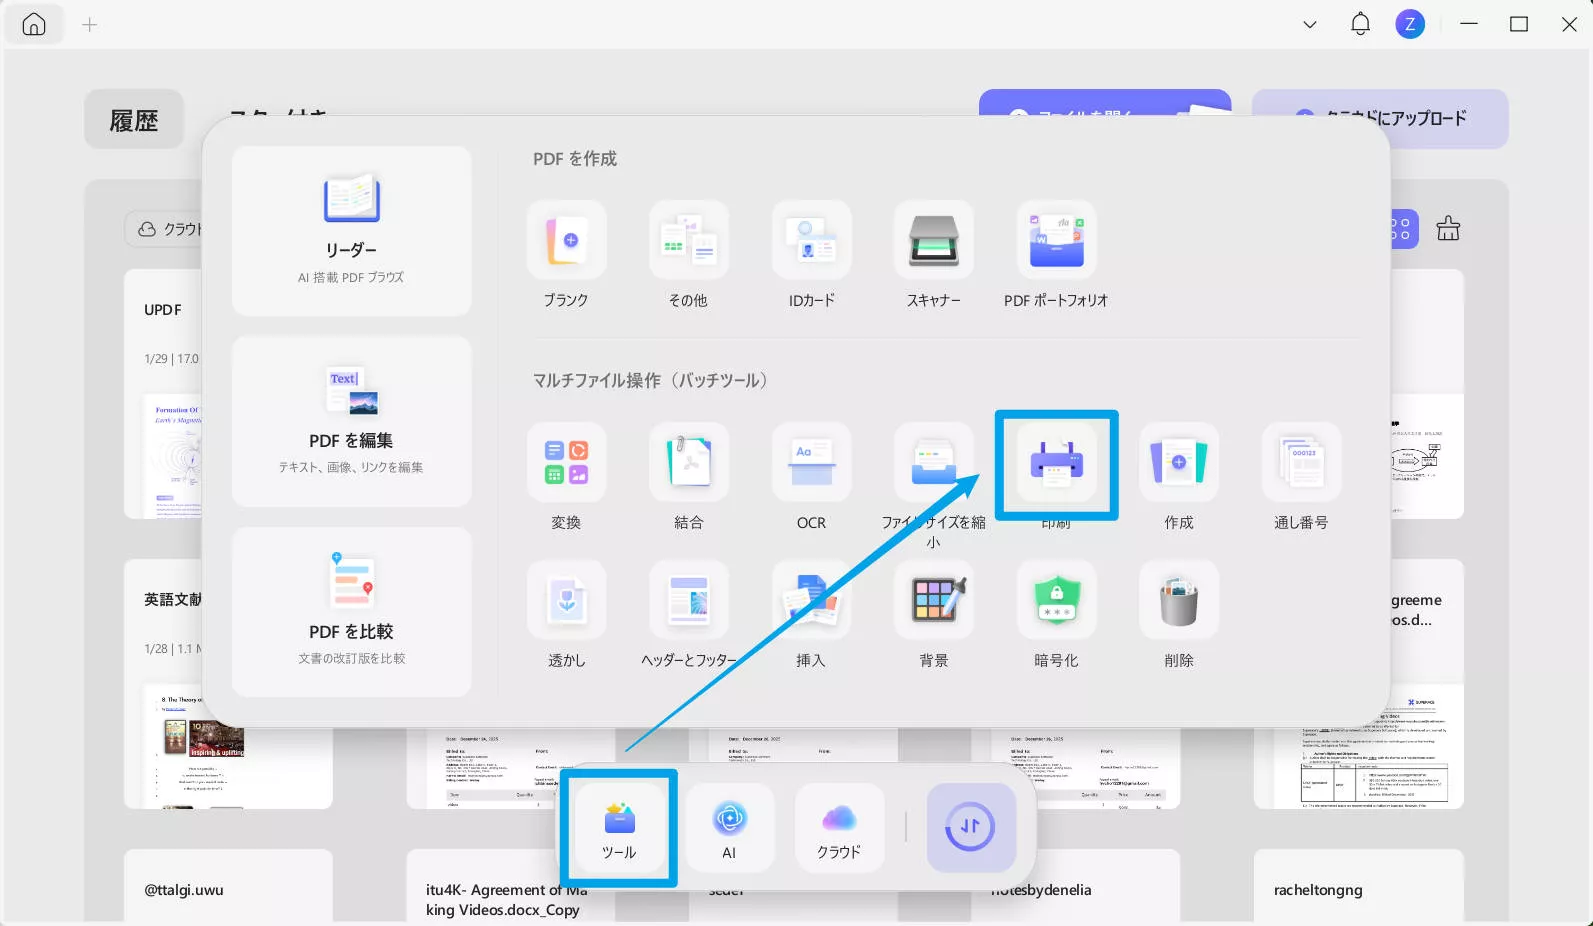Open the AI assistant from dock
The height and width of the screenshot is (926, 1593).
click(729, 828)
